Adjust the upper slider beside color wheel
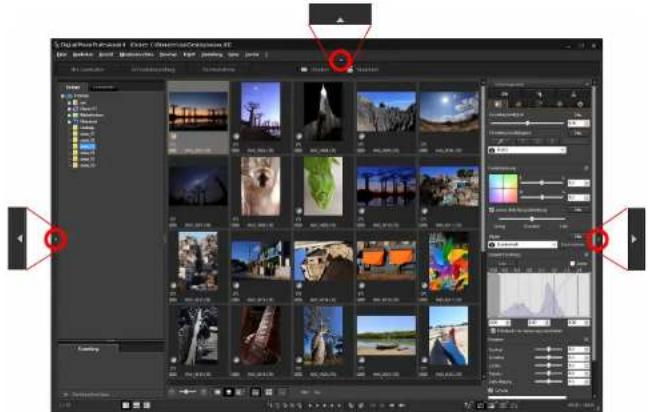The height and width of the screenshot is (412, 648). click(x=542, y=182)
